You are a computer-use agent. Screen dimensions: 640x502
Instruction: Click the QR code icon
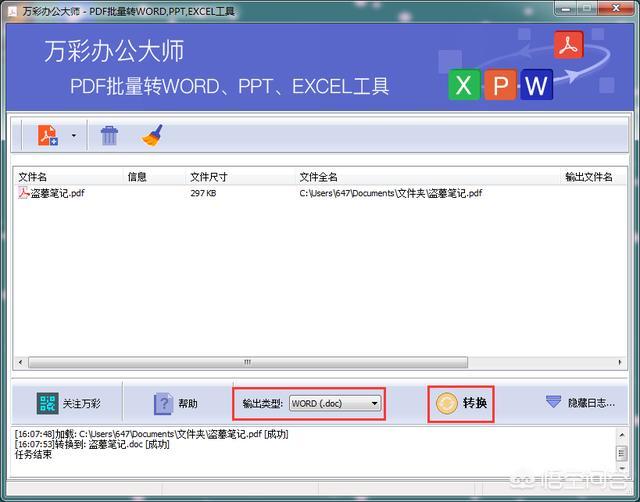pyautogui.click(x=47, y=403)
